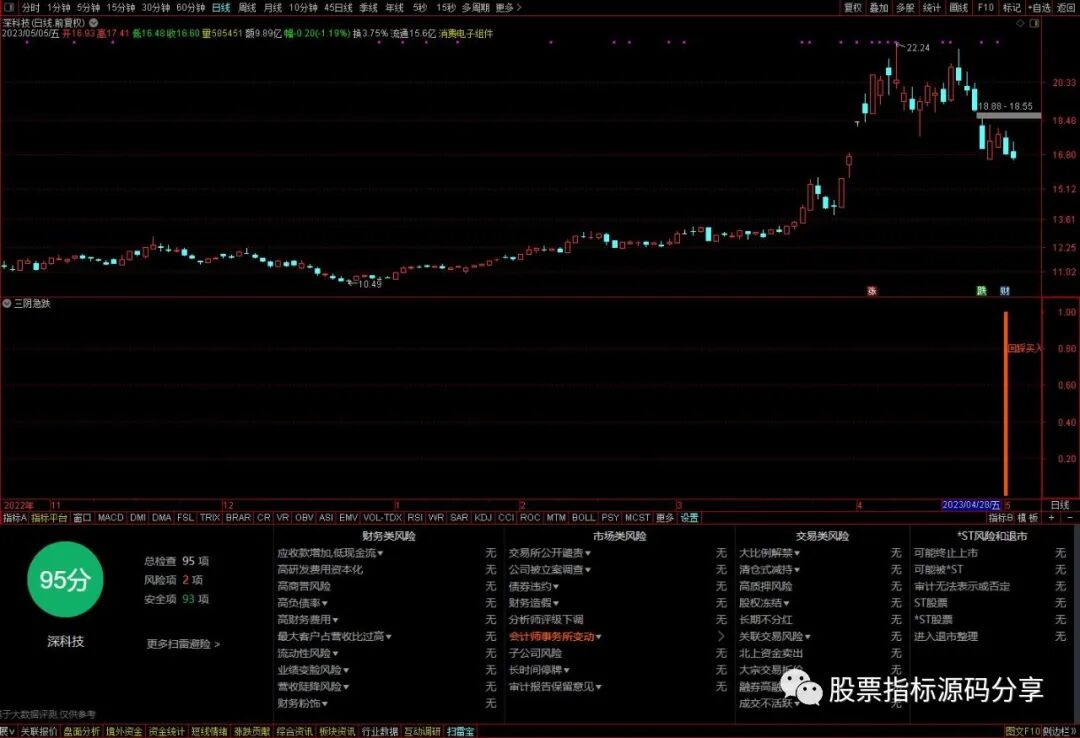Open the 多周期 multi-period view
Image resolution: width=1080 pixels, height=738 pixels.
coord(476,8)
